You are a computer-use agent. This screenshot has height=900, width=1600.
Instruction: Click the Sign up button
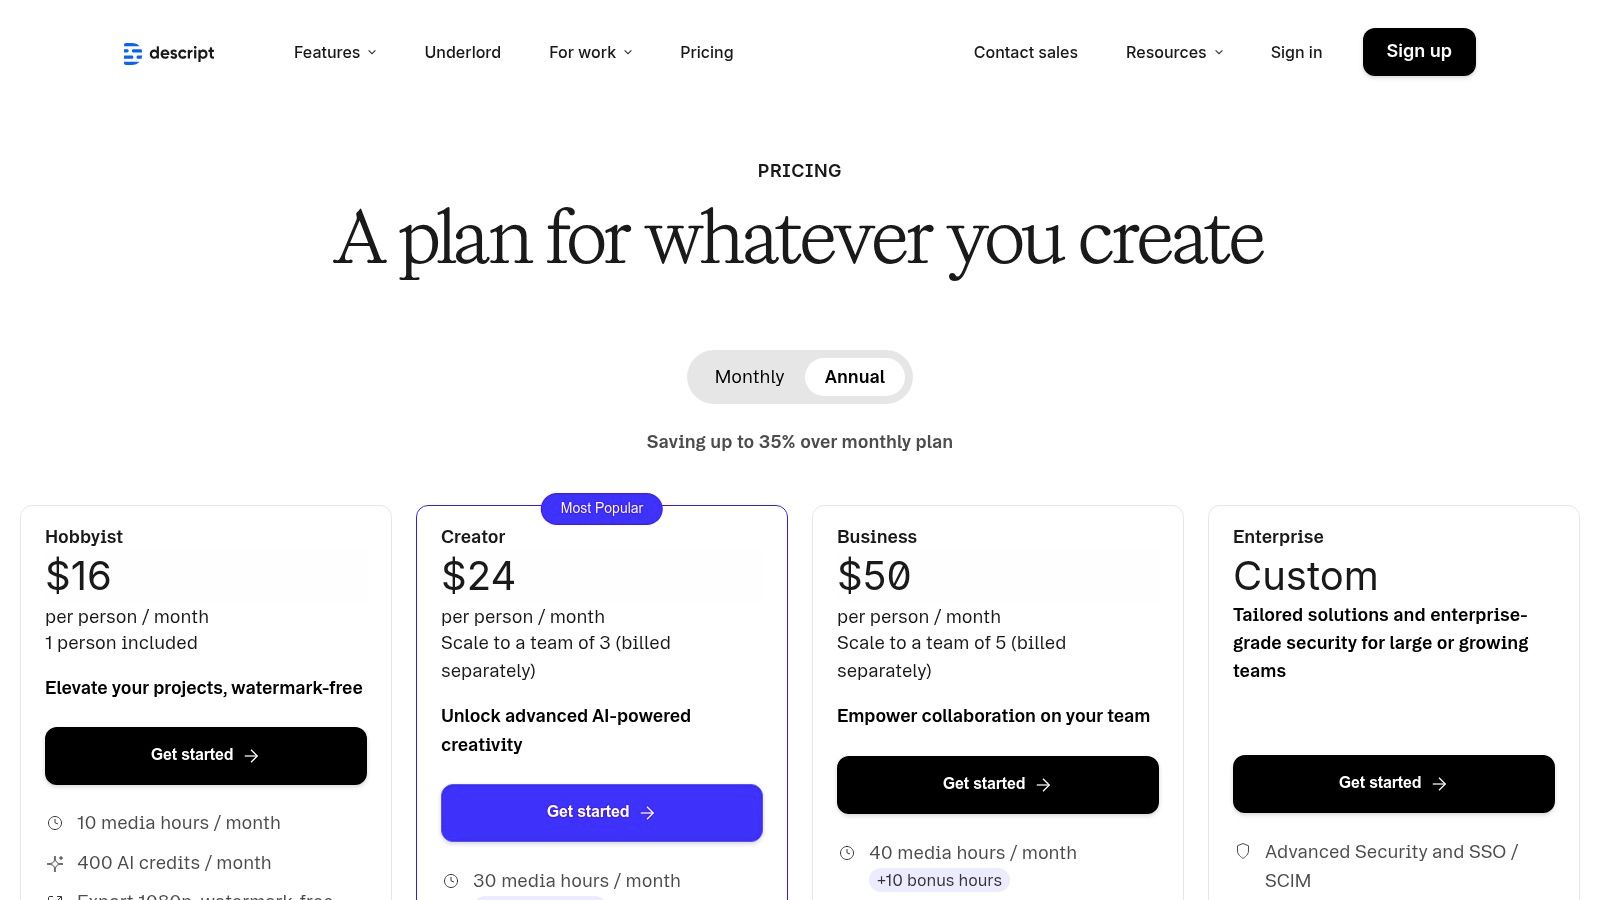(1419, 51)
